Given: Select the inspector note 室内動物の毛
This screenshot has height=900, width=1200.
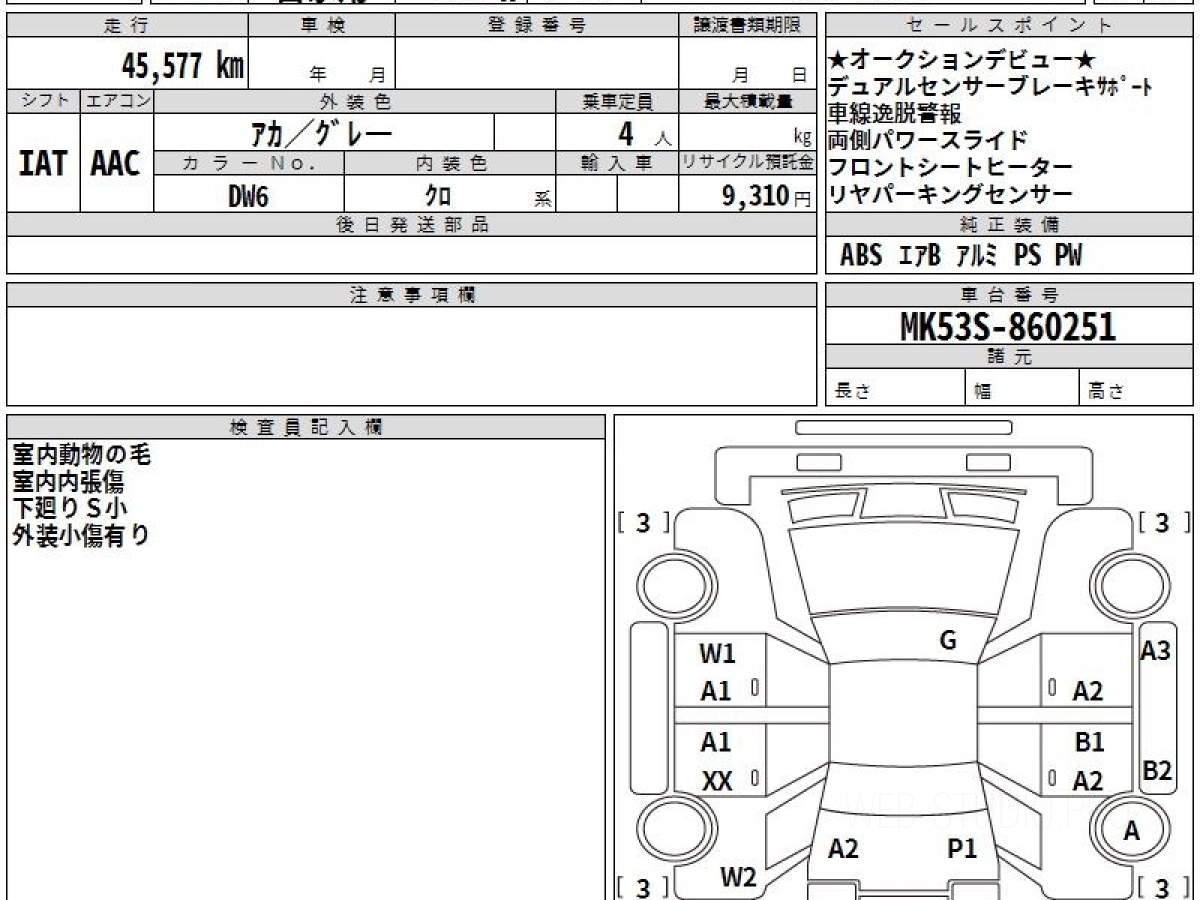Looking at the screenshot, I should [x=81, y=455].
